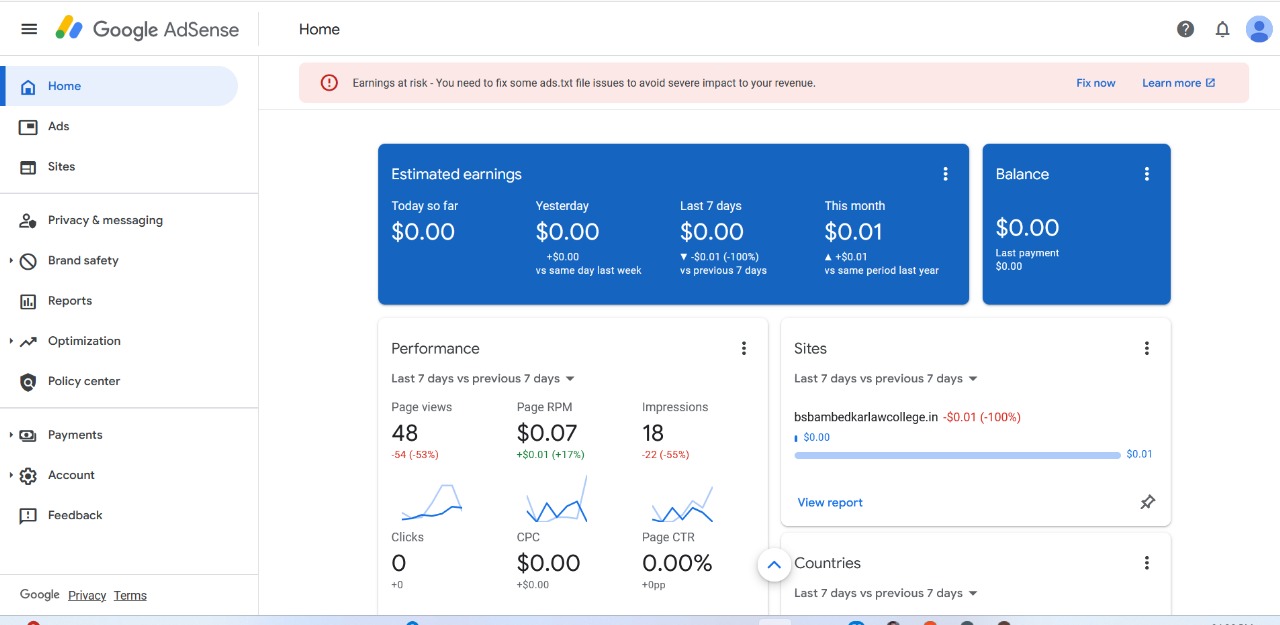Click the circular scroll-up chevron button
The image size is (1280, 625).
coord(773,565)
